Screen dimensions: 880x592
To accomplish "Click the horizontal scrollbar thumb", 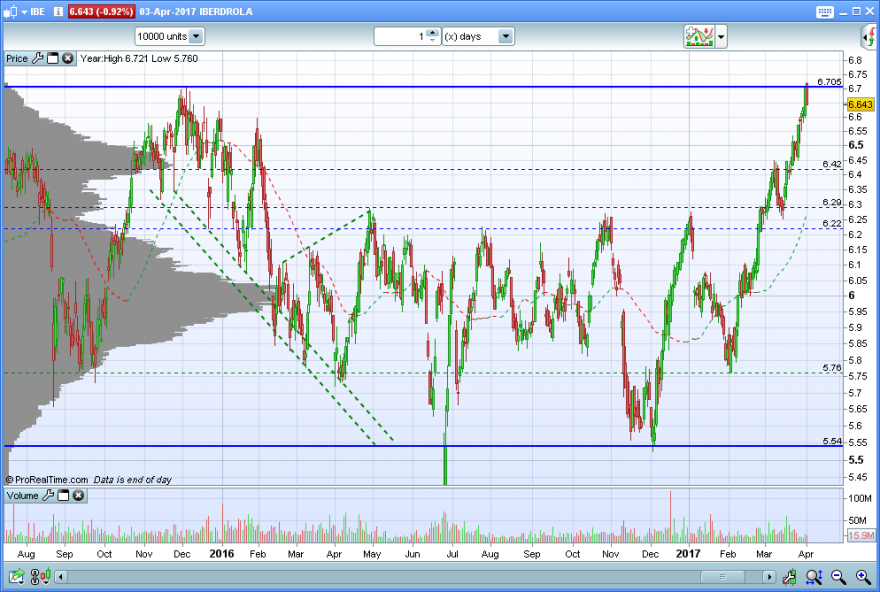I will (x=723, y=577).
